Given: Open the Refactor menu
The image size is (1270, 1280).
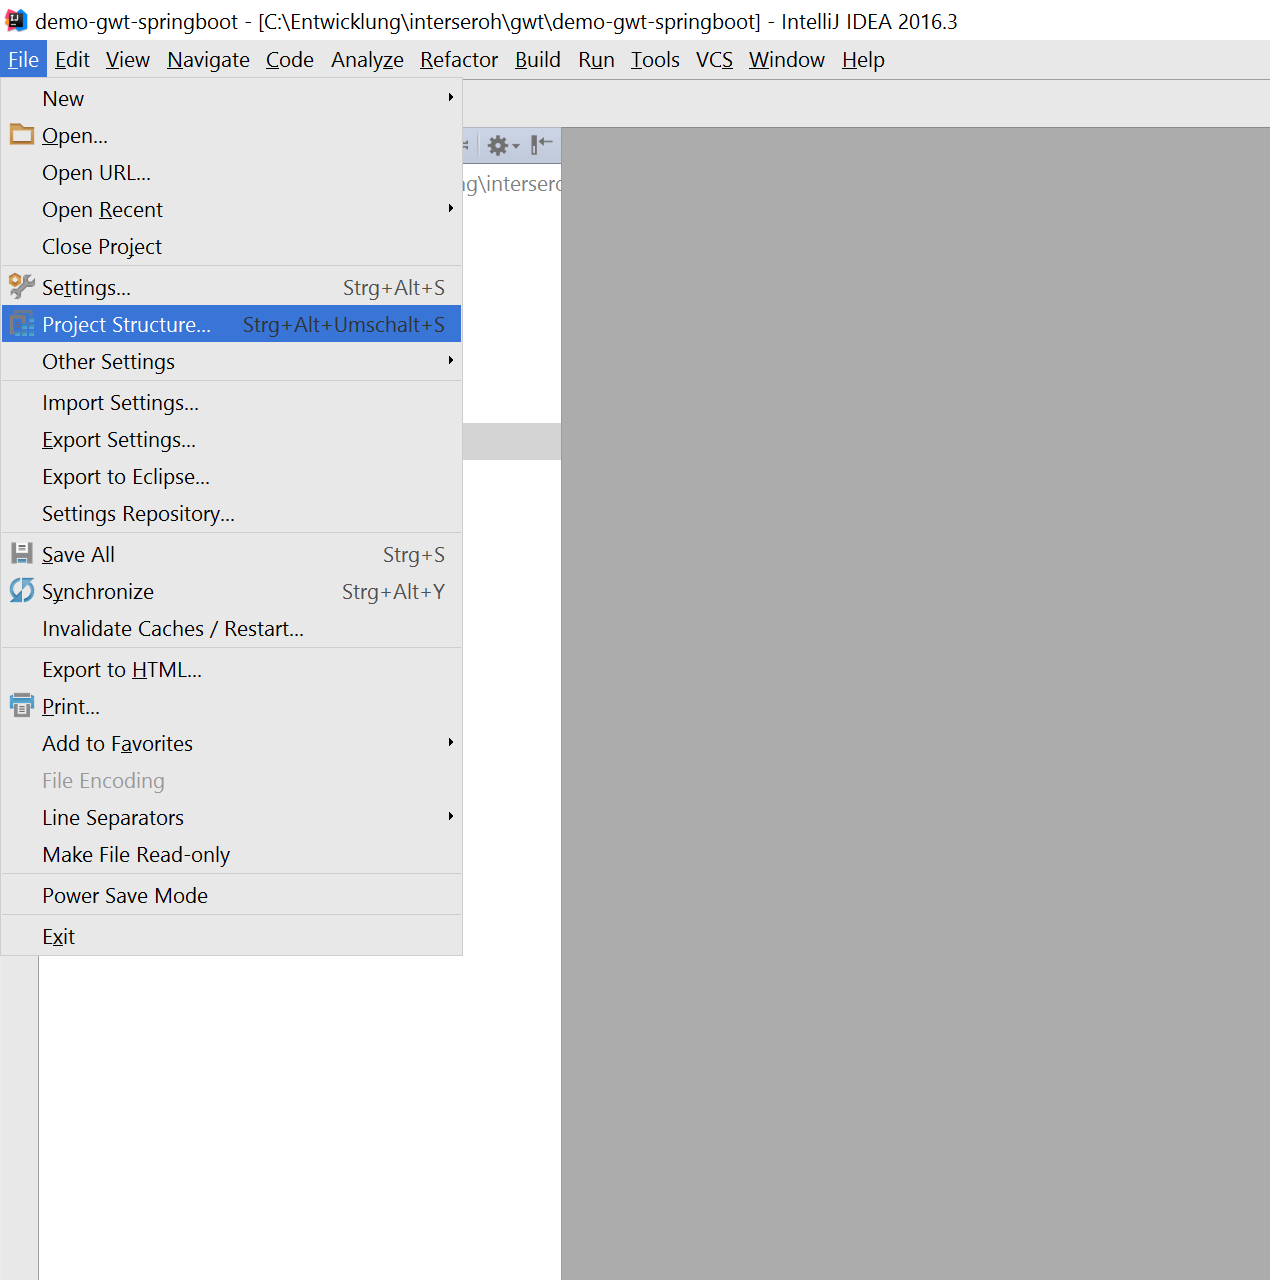Looking at the screenshot, I should click(459, 60).
